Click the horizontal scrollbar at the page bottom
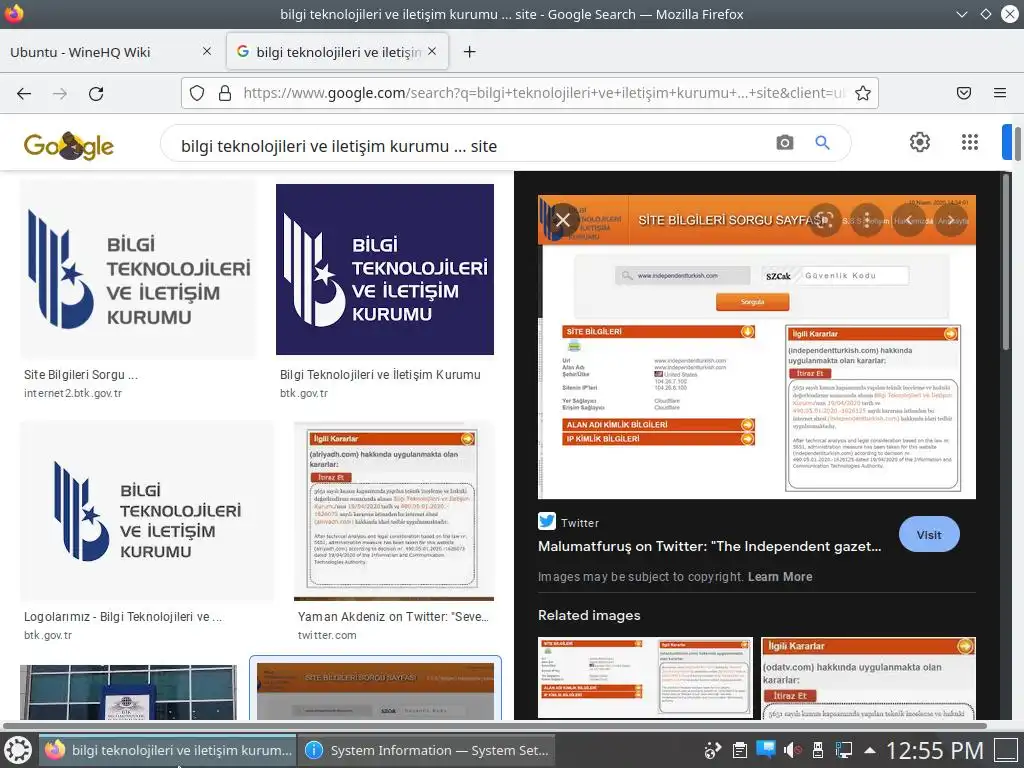 494,725
